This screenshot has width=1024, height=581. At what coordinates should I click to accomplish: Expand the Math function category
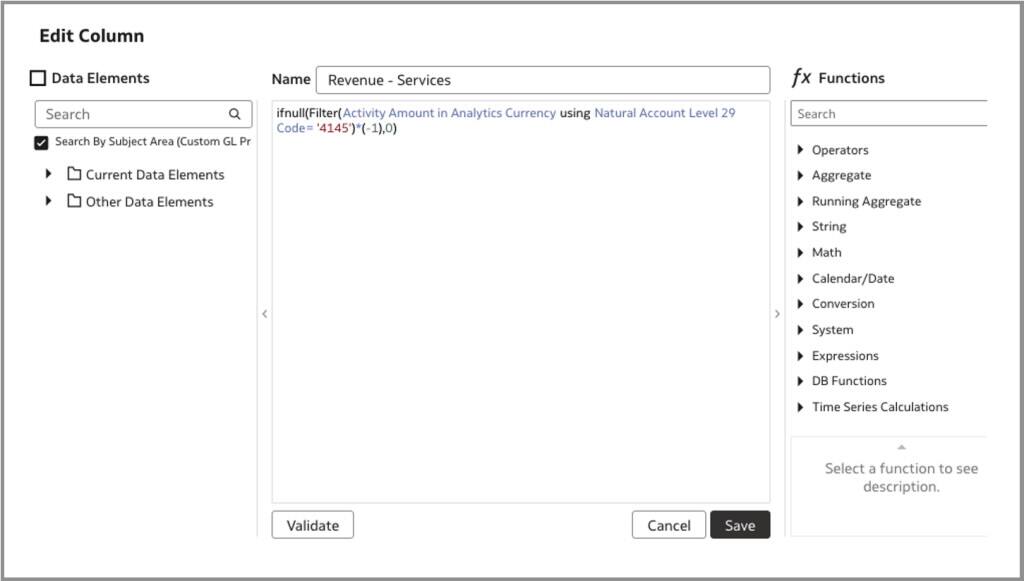[800, 252]
